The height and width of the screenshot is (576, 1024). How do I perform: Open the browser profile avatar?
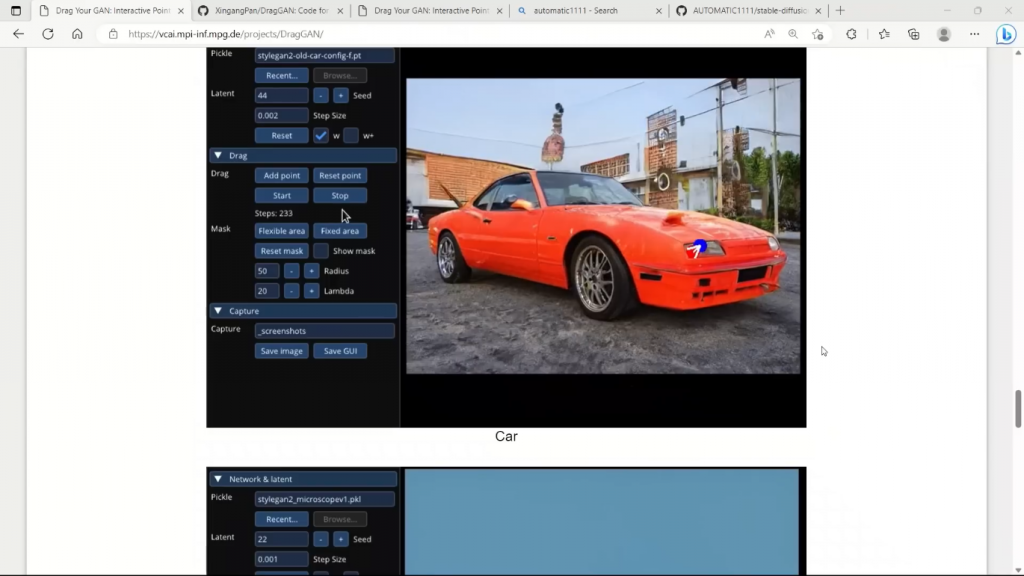point(944,33)
